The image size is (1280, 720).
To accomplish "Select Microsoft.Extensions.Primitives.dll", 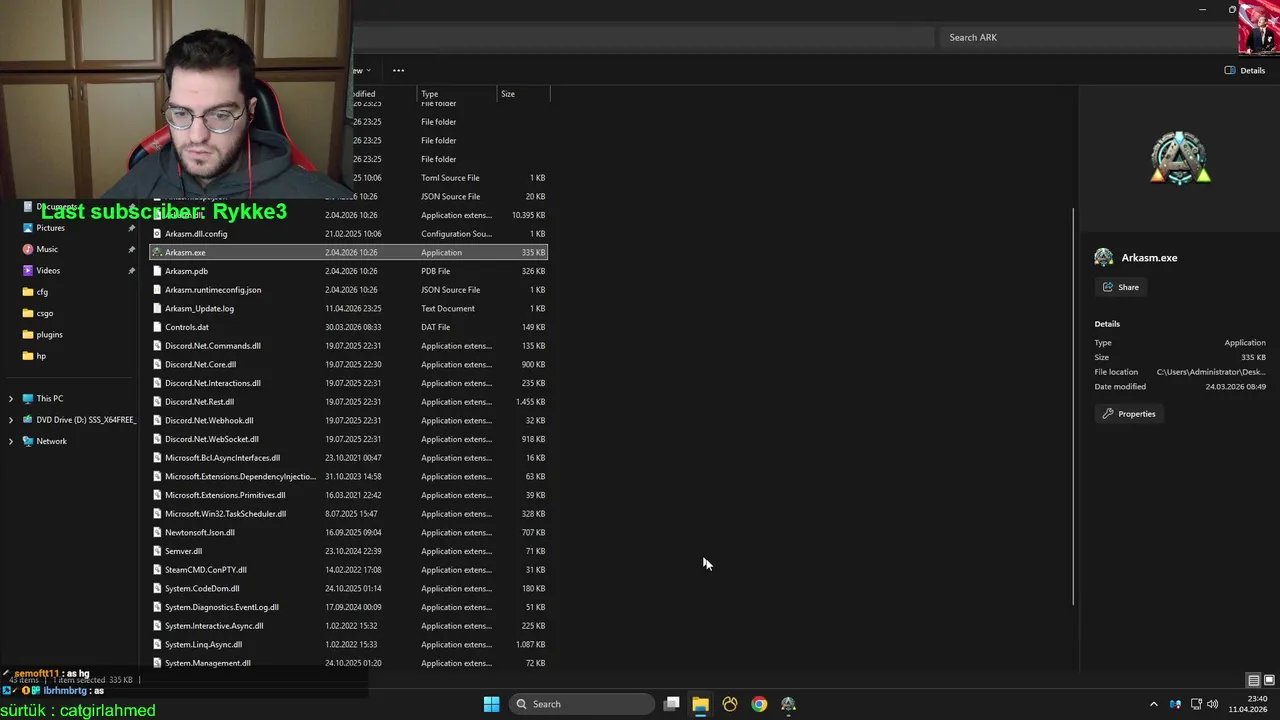I will pos(225,495).
